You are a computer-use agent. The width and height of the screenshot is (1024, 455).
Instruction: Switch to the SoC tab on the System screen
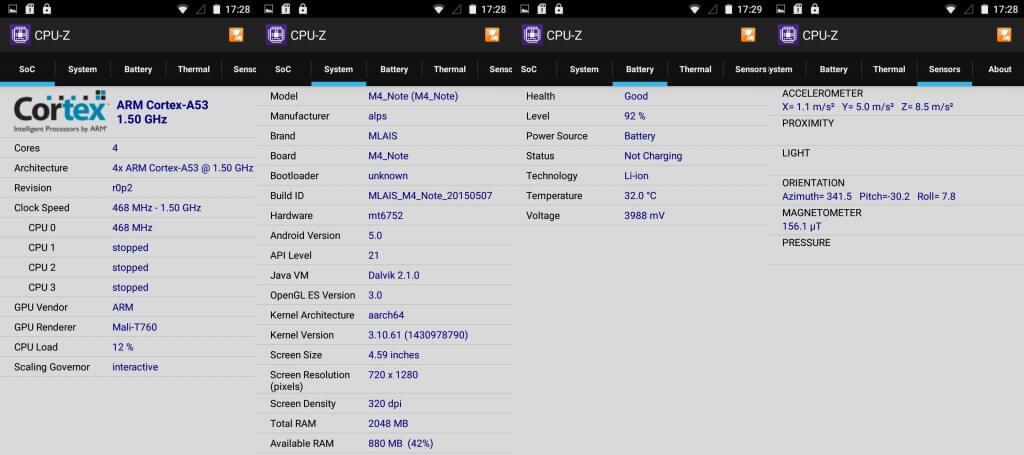click(x=283, y=69)
